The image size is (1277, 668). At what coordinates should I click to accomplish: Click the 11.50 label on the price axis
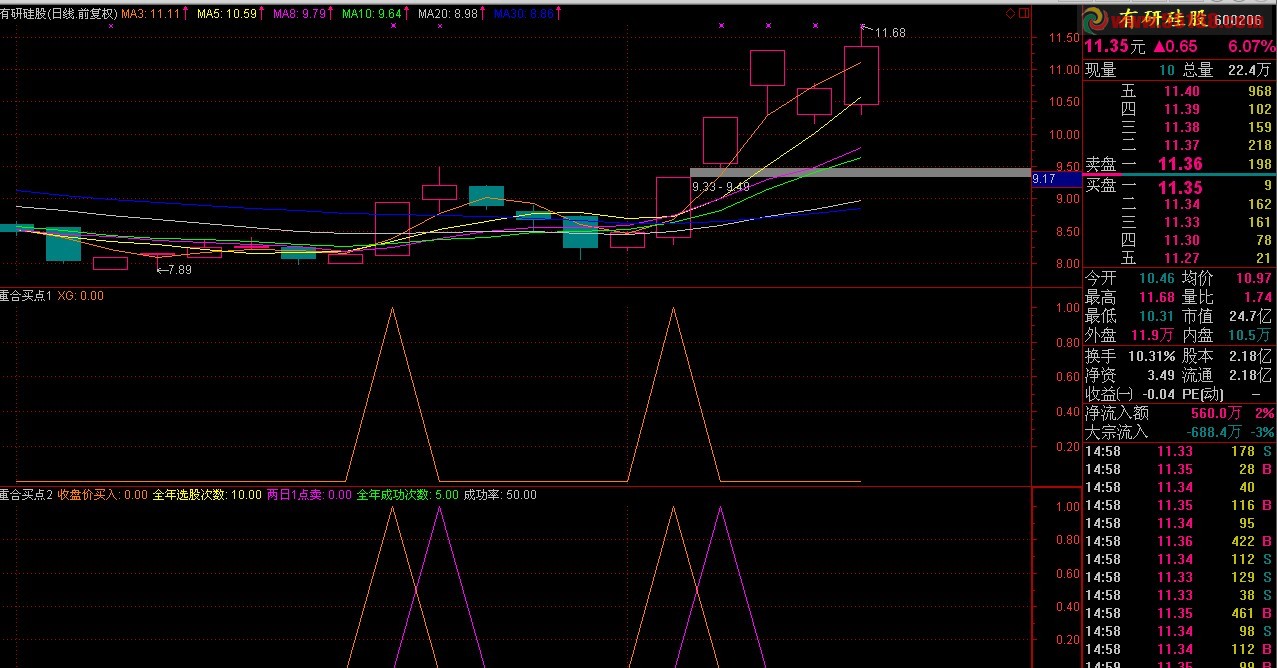click(1063, 38)
